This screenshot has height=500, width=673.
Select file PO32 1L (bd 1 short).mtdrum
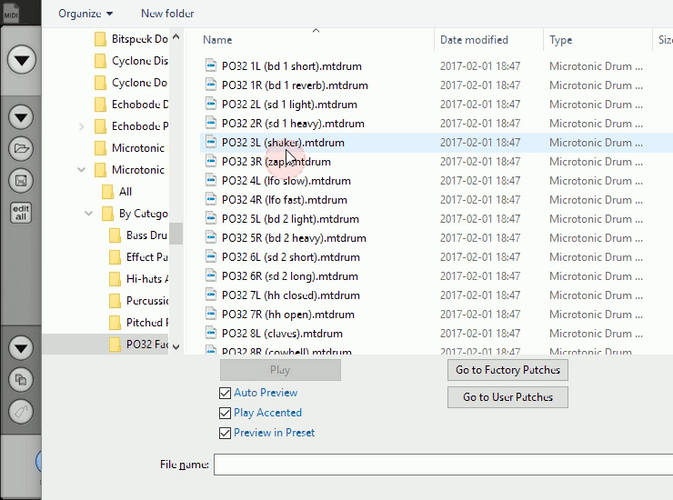point(291,66)
